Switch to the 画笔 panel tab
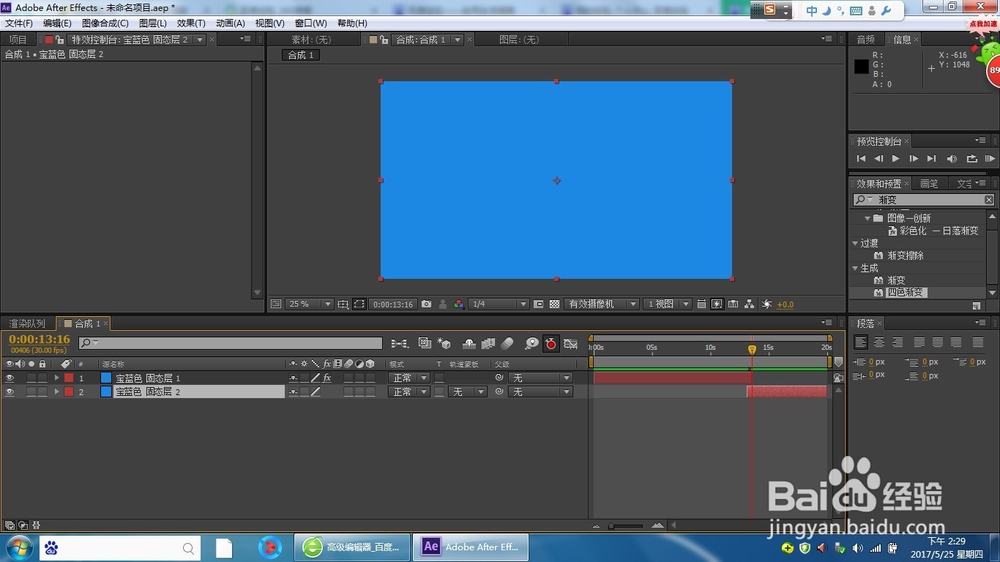Image resolution: width=1000 pixels, height=562 pixels. (x=929, y=184)
